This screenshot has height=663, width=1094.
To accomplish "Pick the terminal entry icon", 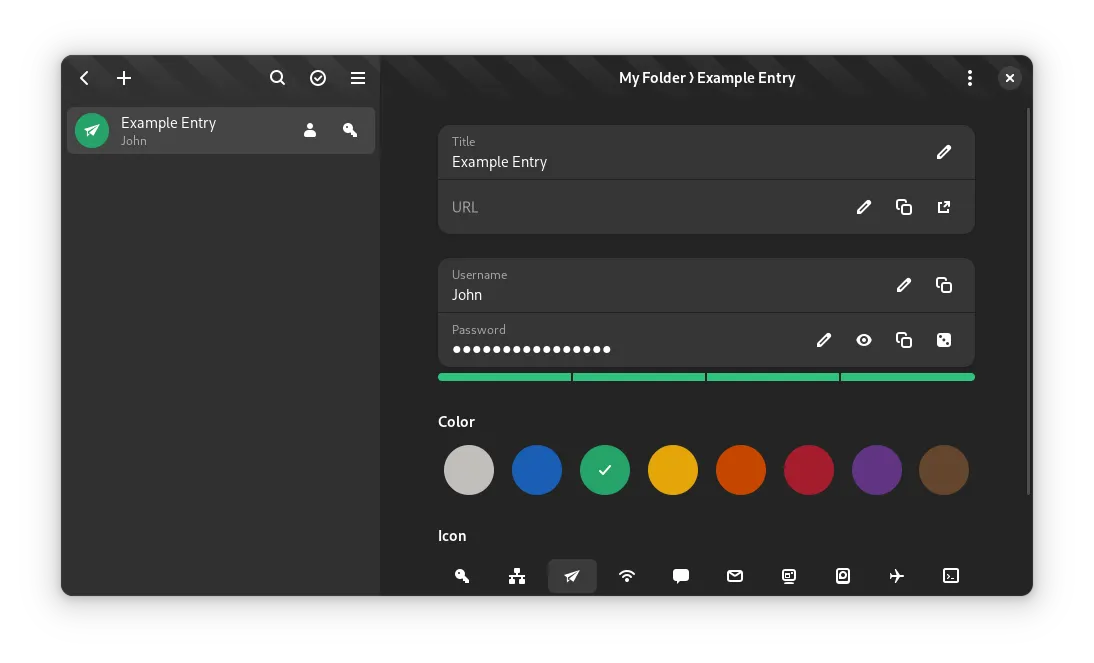I will 951,576.
